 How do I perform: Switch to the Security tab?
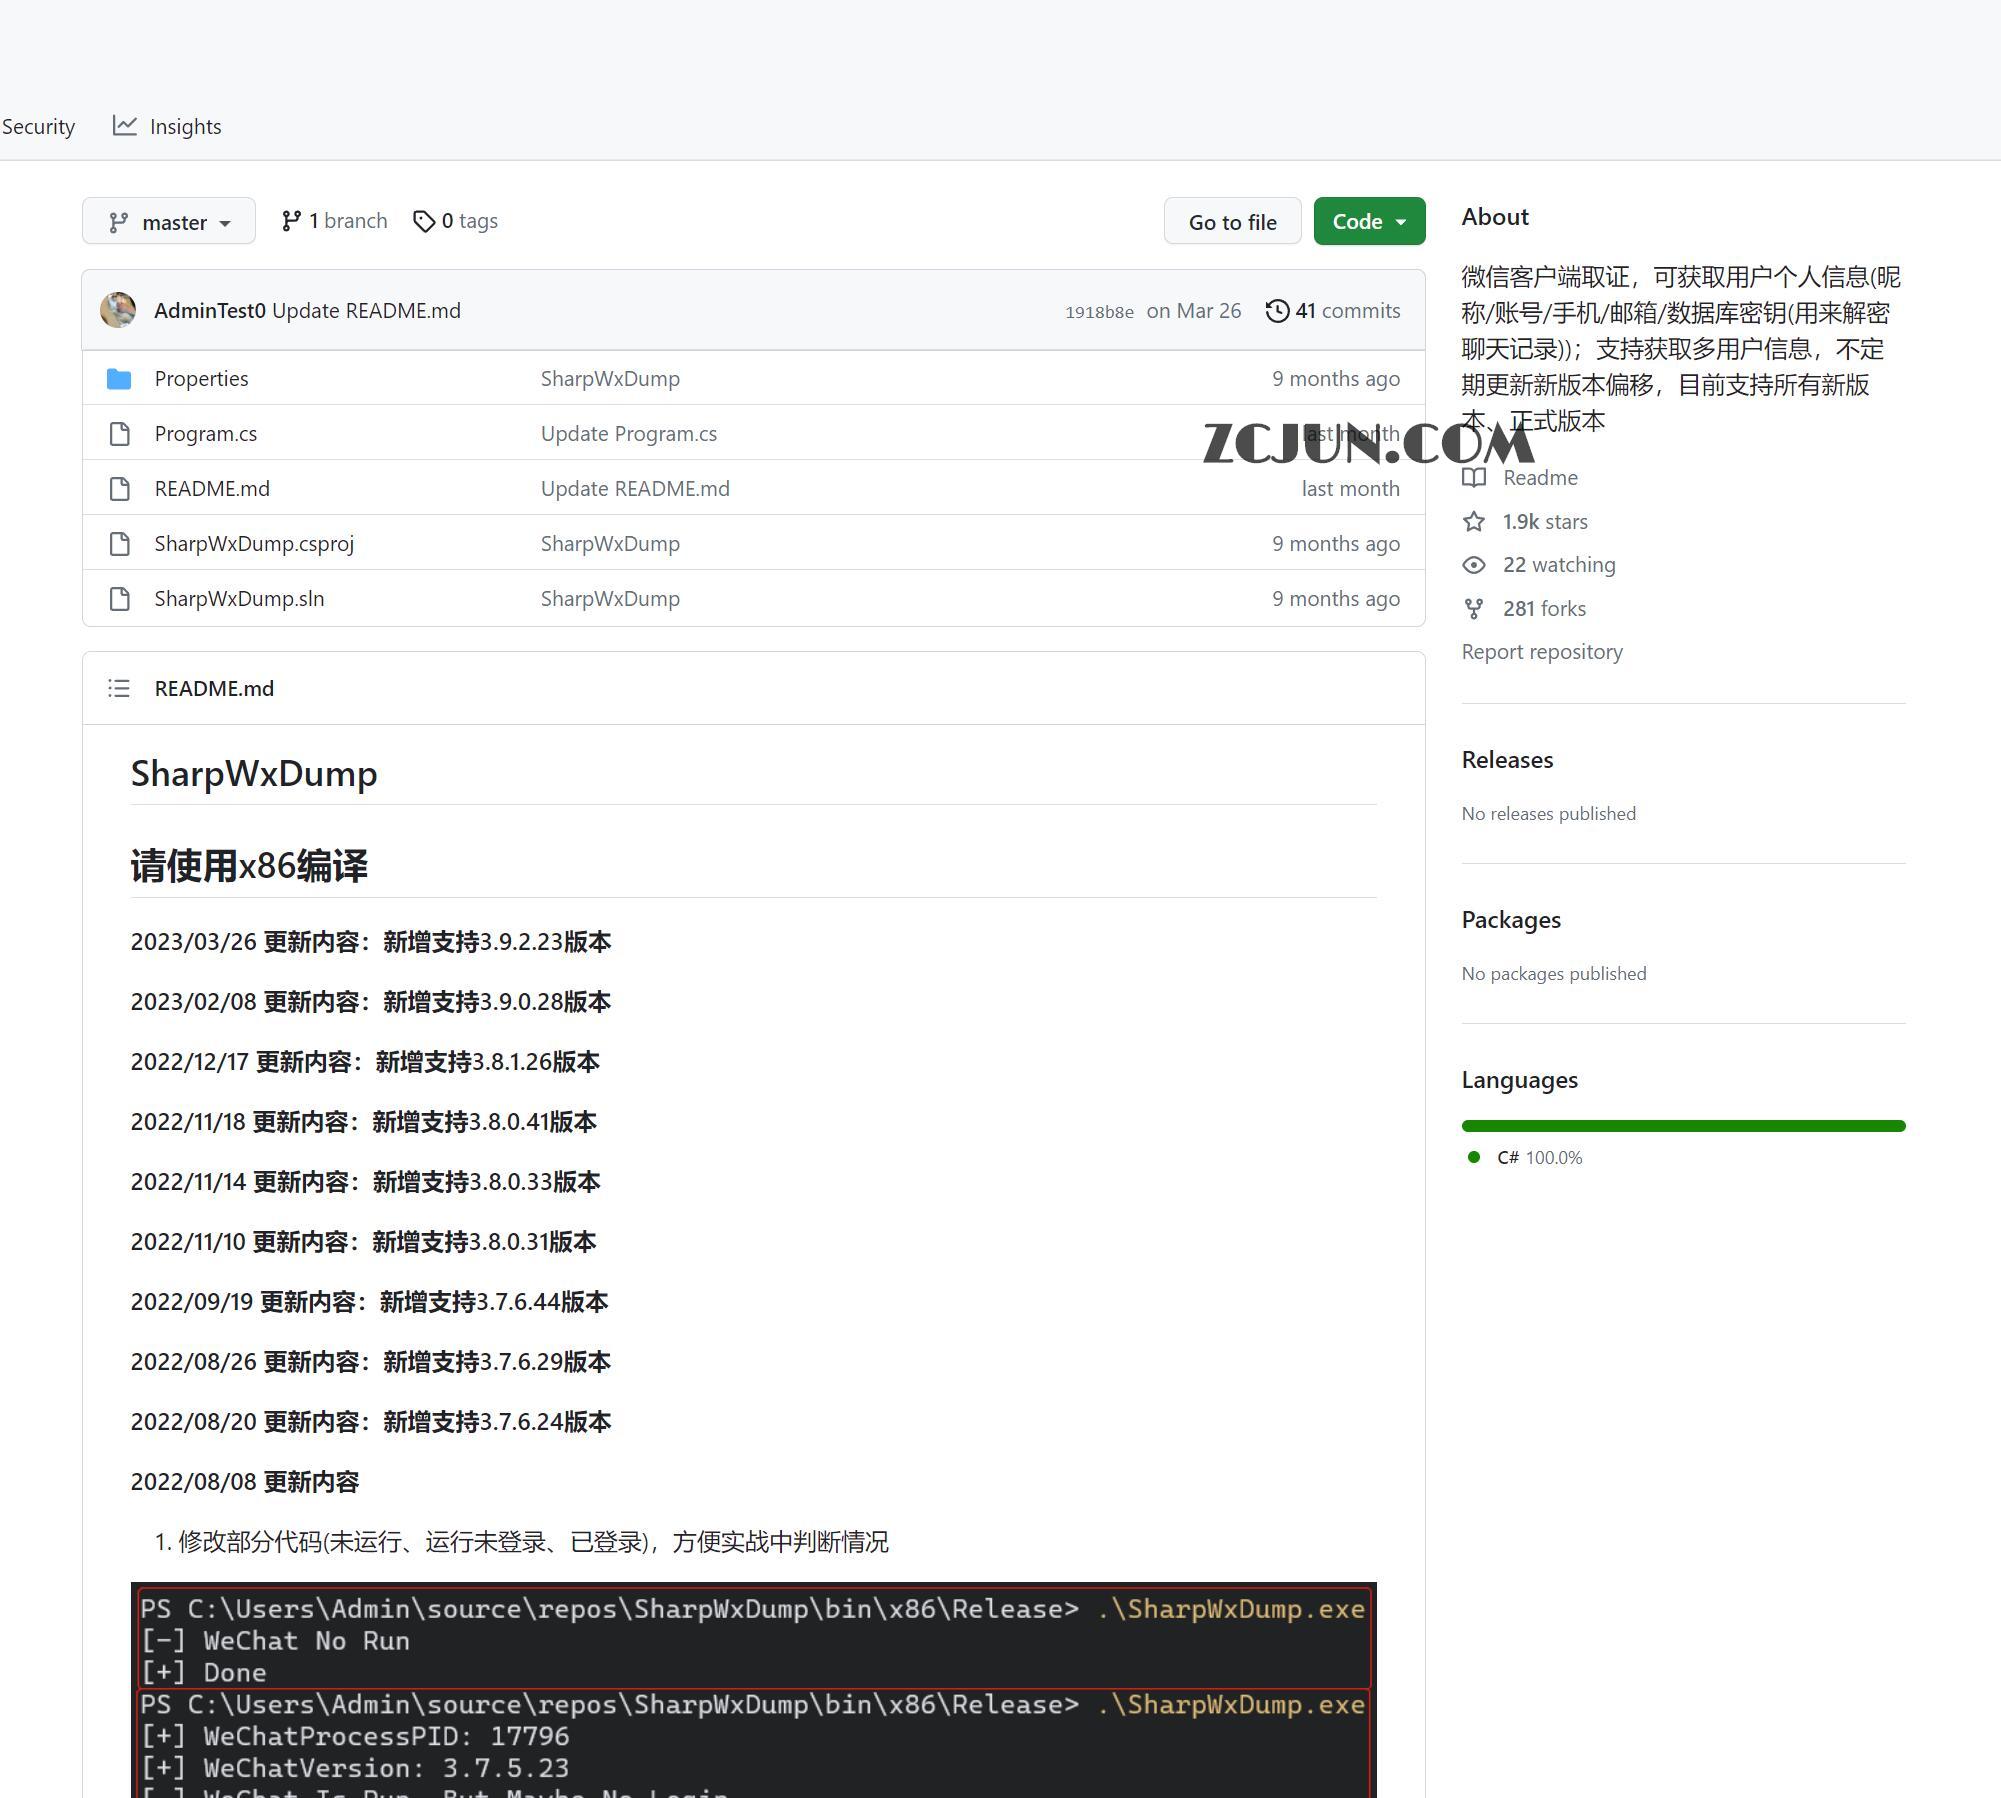point(38,126)
